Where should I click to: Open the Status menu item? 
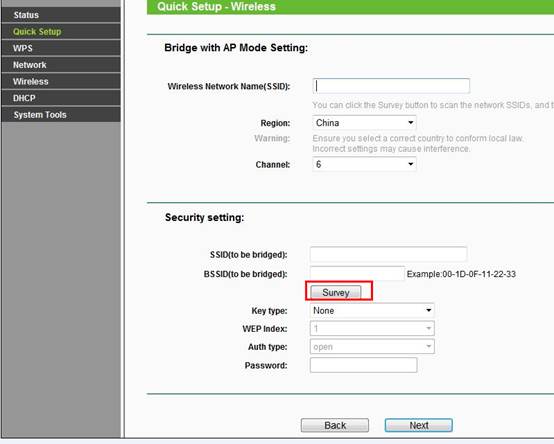coord(61,15)
